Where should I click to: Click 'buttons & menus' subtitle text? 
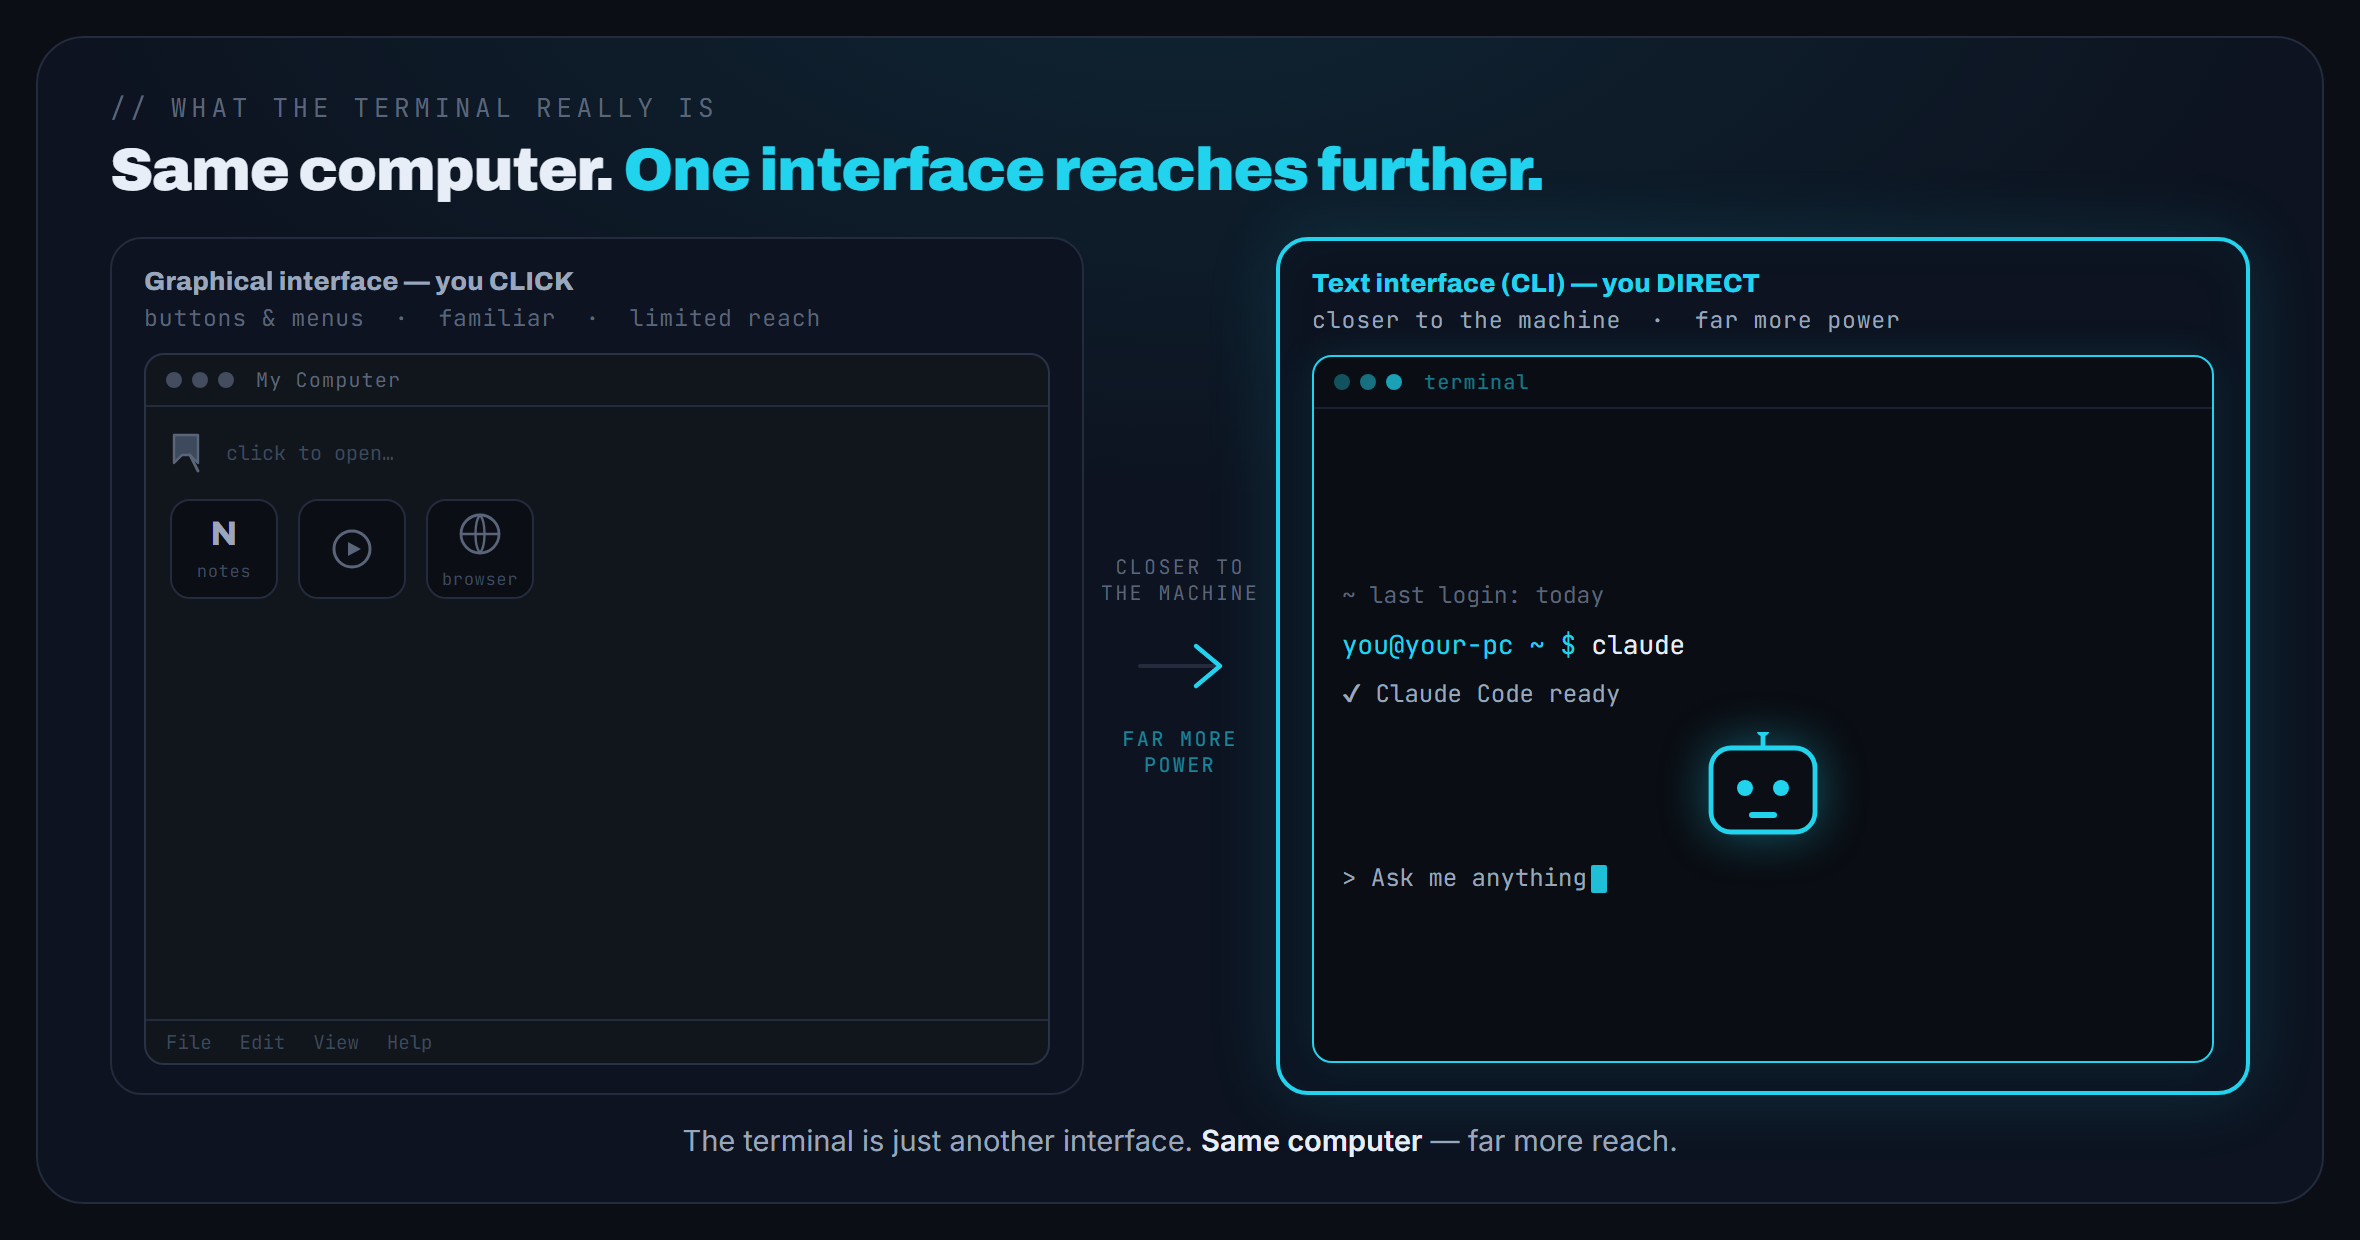[254, 318]
